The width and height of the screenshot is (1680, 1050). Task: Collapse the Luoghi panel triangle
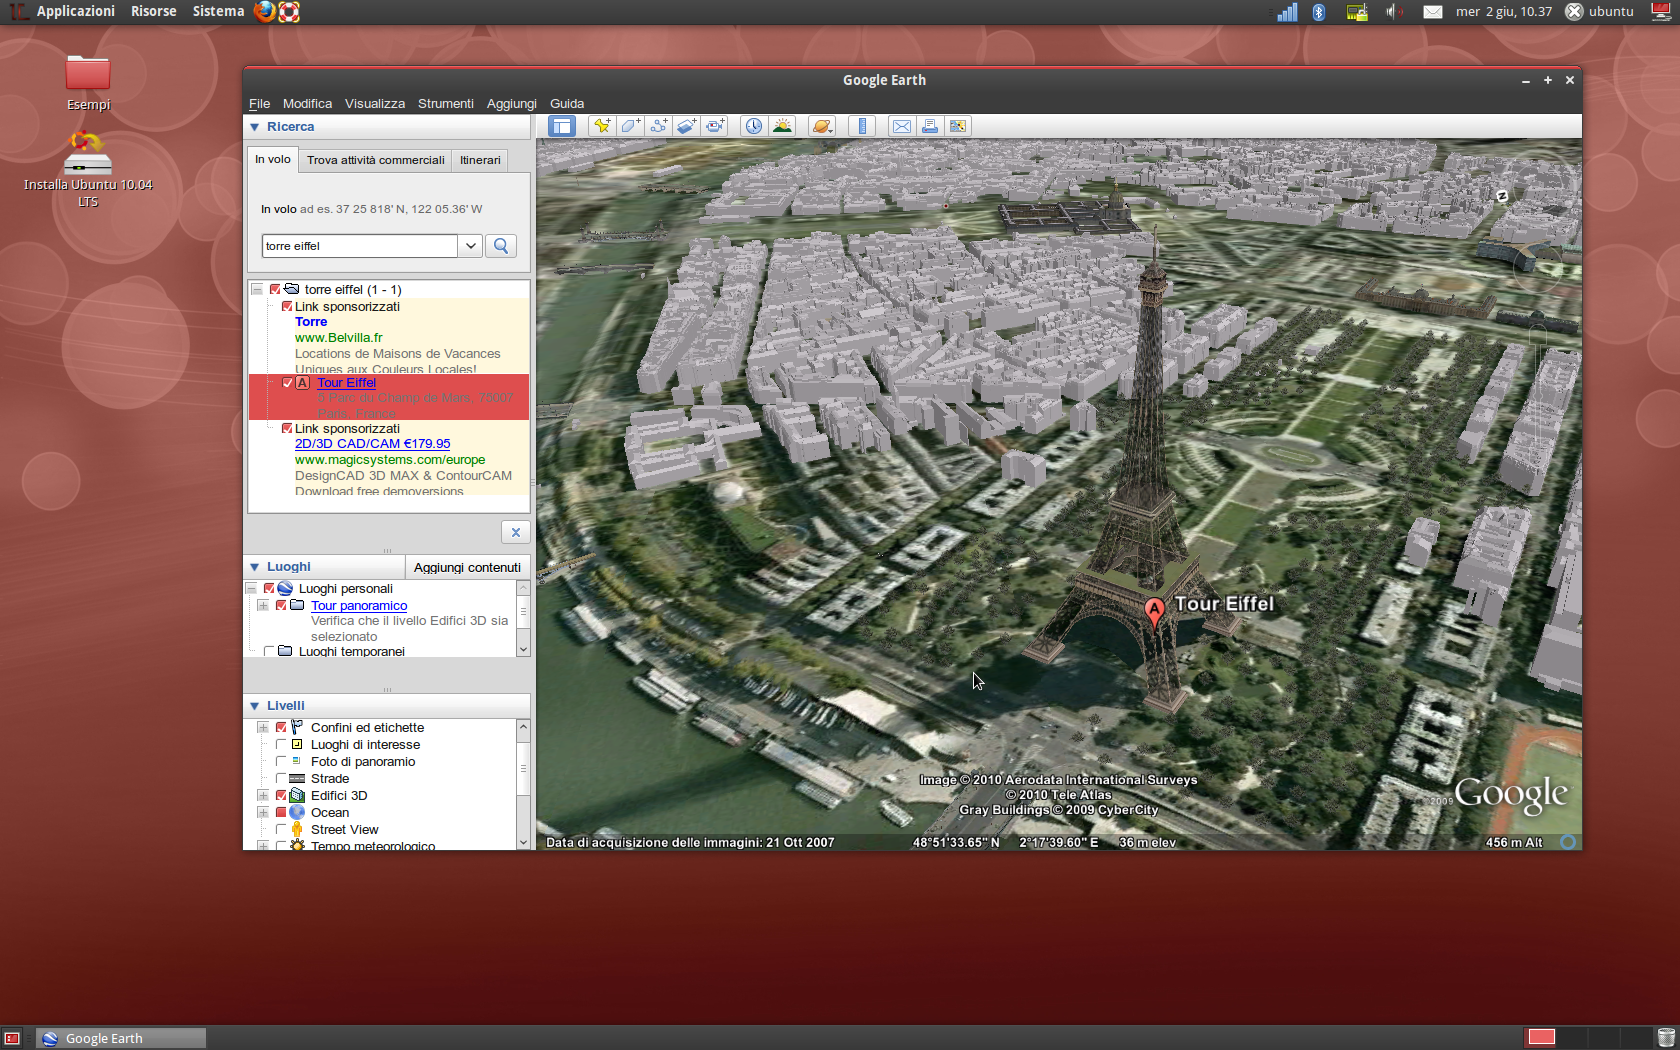(x=254, y=567)
